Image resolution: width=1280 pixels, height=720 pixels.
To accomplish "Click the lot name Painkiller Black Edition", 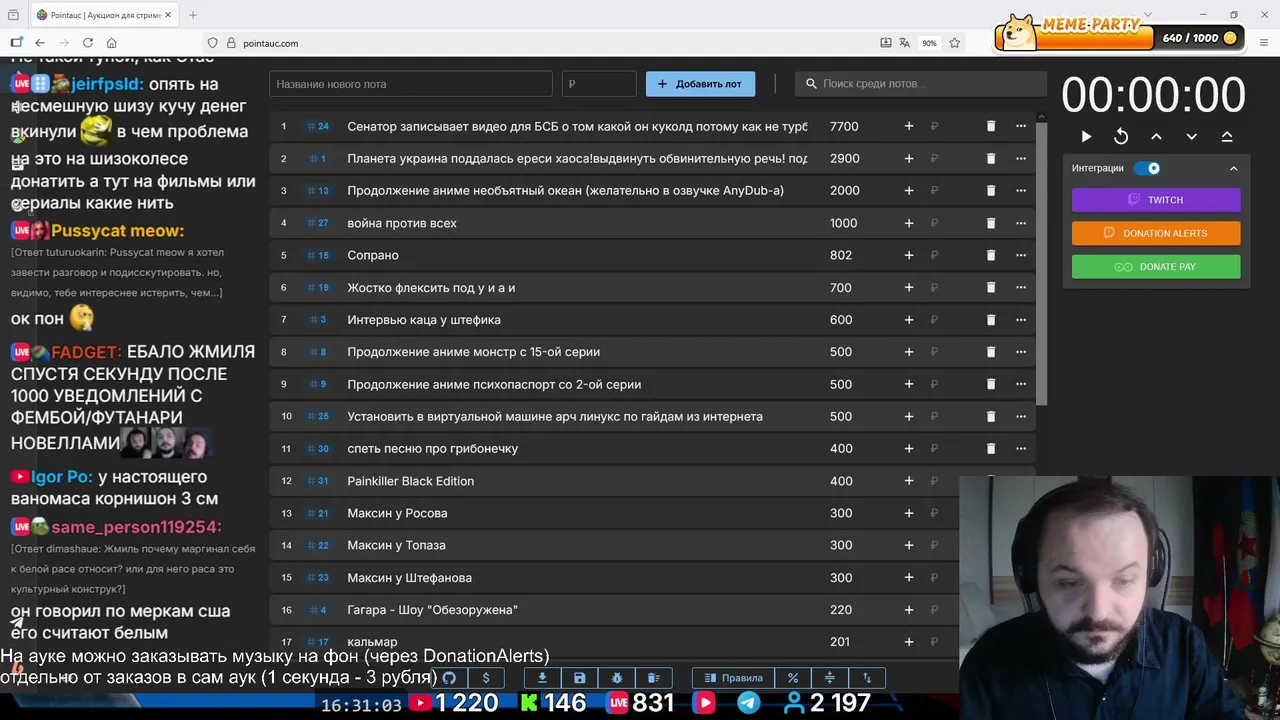I will point(410,481).
